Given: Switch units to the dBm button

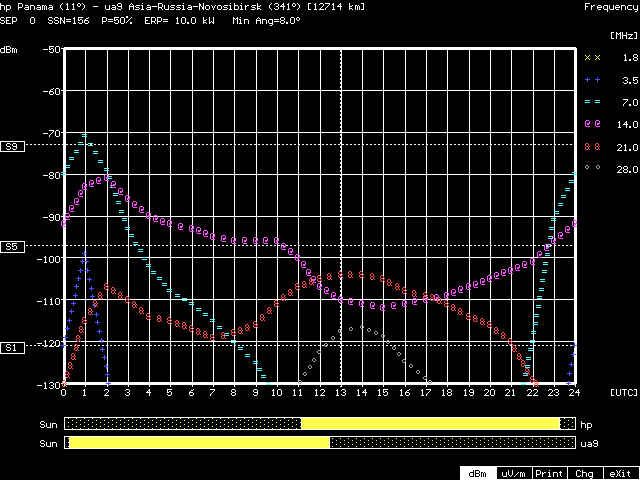Looking at the screenshot, I should pos(478,473).
